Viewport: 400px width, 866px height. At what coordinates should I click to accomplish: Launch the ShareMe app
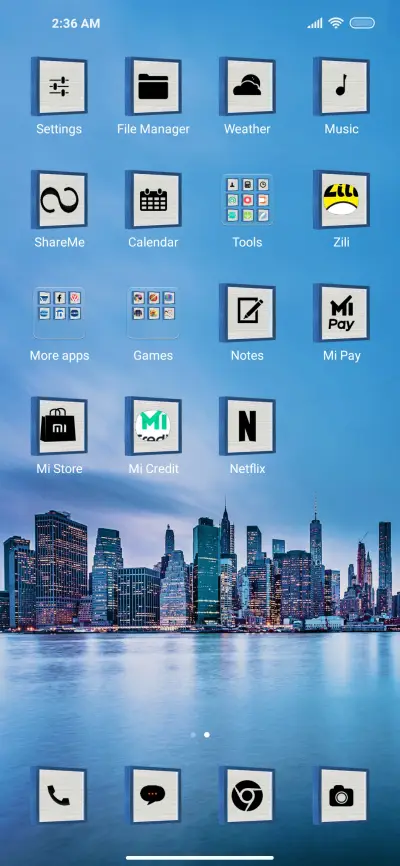point(59,200)
